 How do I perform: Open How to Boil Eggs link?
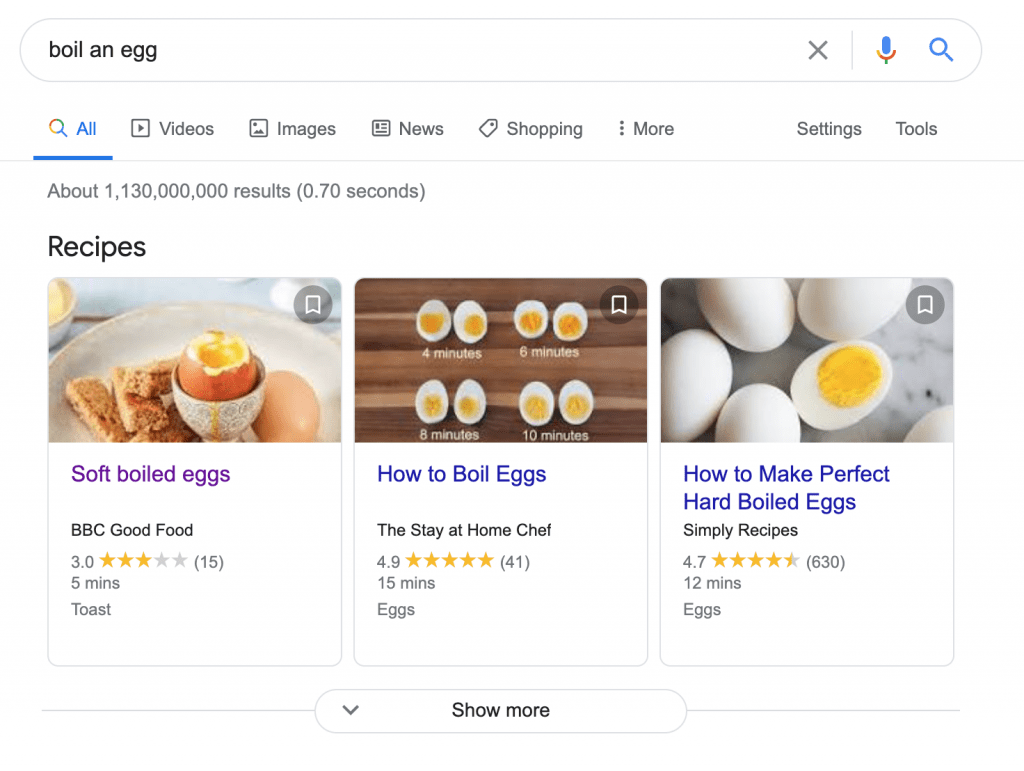pos(462,474)
